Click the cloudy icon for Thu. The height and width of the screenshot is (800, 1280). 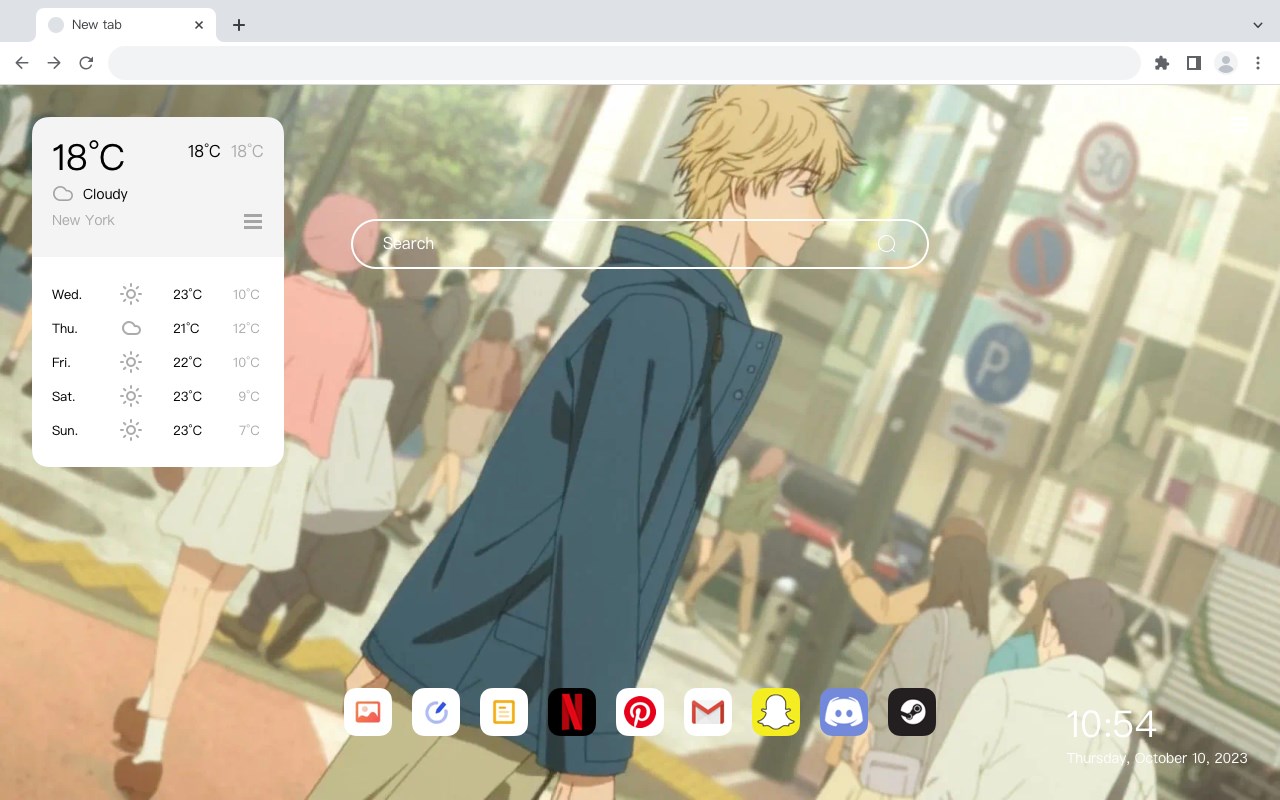tap(131, 328)
